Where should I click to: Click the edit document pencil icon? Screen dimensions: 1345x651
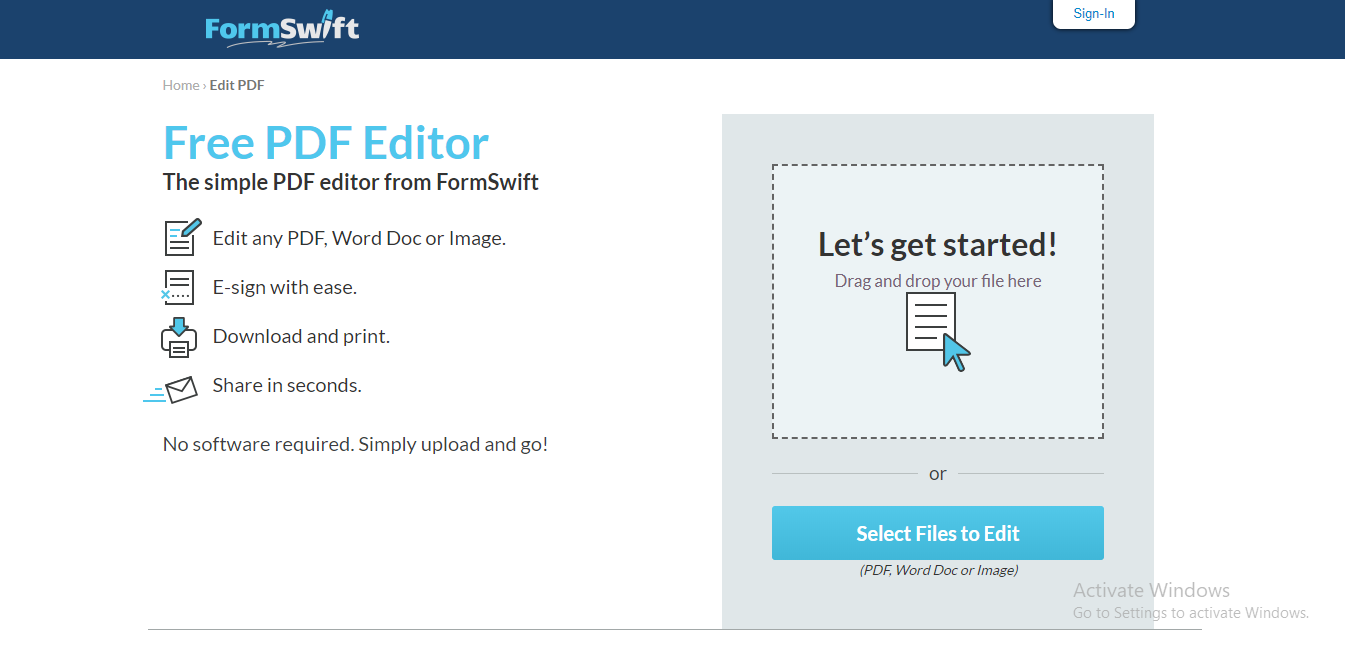[183, 238]
